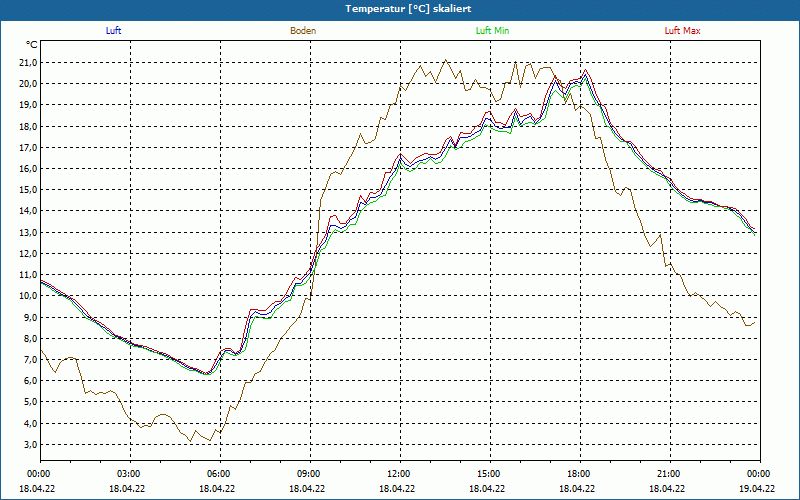Click the 21:00 time axis label
Image resolution: width=800 pixels, height=500 pixels.
[x=670, y=474]
